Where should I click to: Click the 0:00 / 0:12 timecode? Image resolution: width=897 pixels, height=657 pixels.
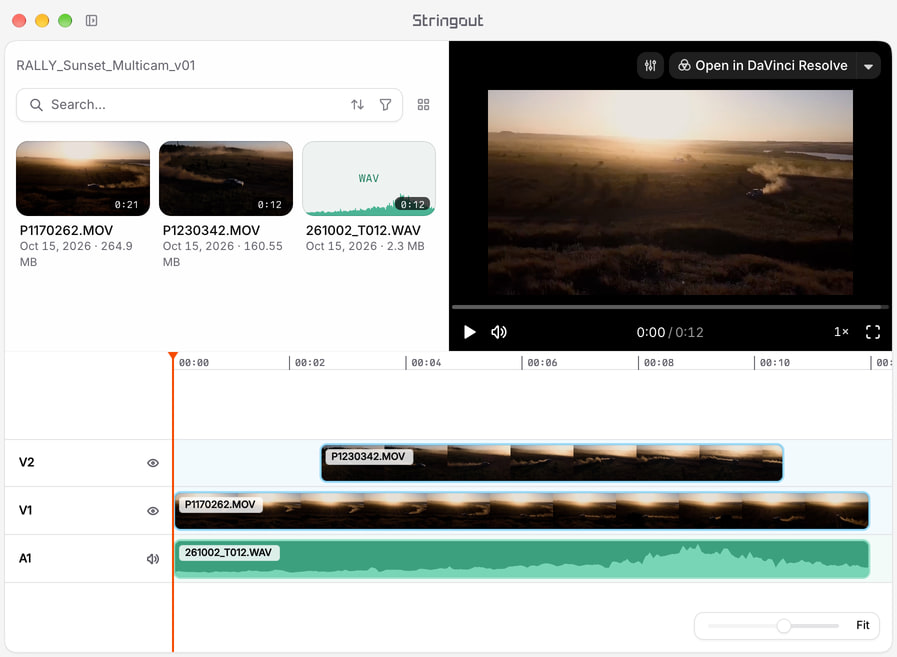[670, 333]
